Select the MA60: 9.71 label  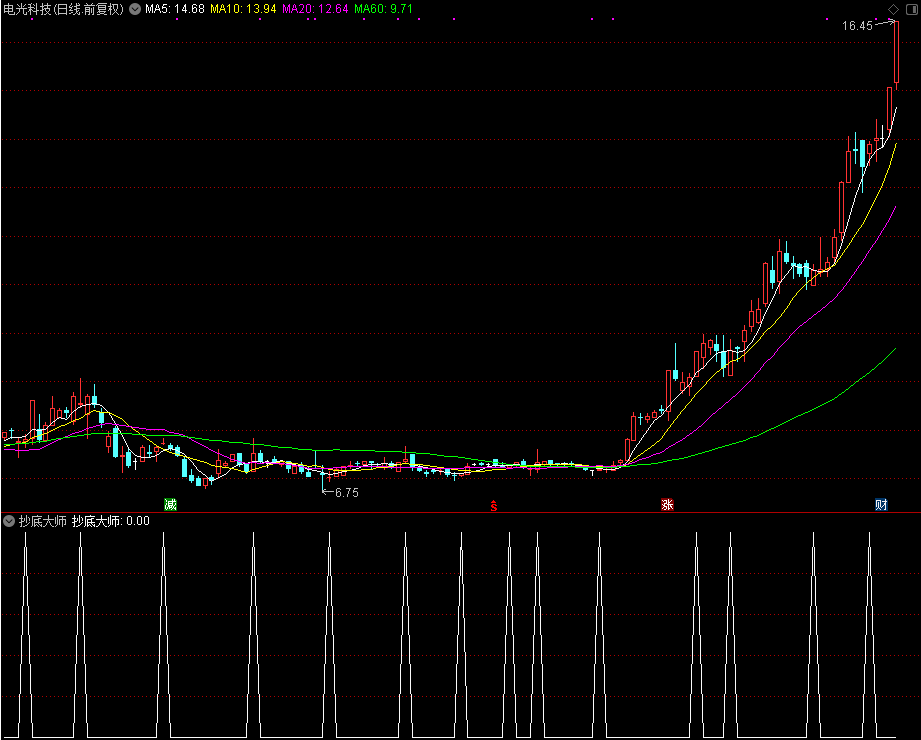pyautogui.click(x=384, y=9)
